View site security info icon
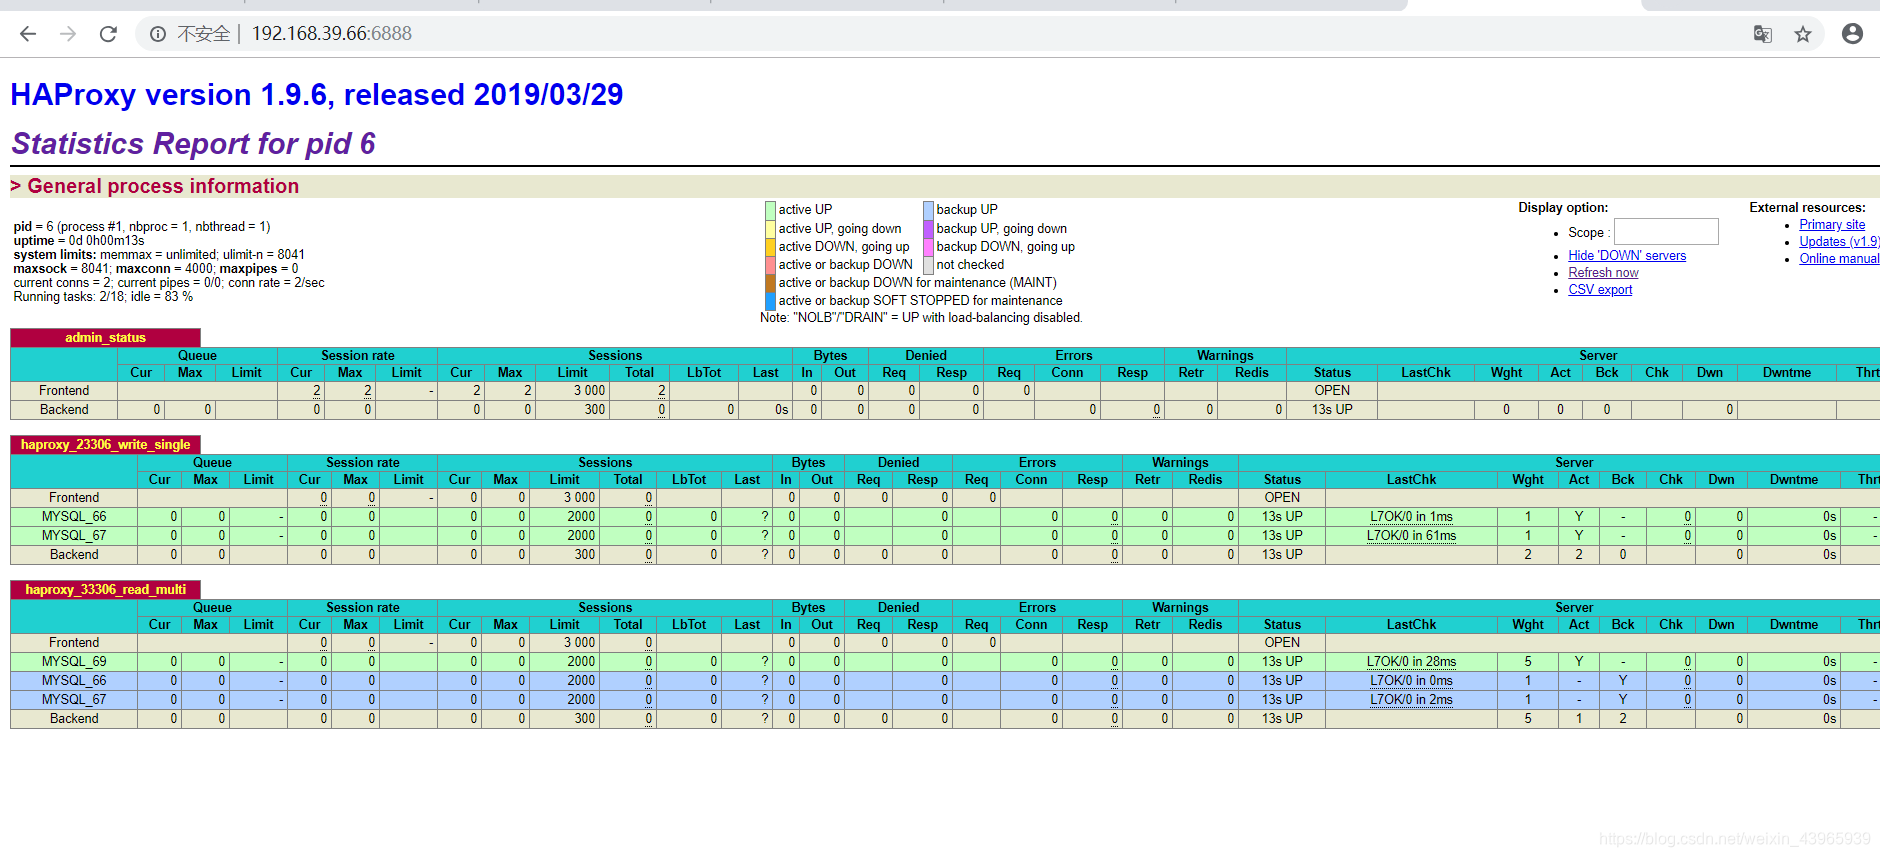The image size is (1880, 857). click(x=158, y=34)
